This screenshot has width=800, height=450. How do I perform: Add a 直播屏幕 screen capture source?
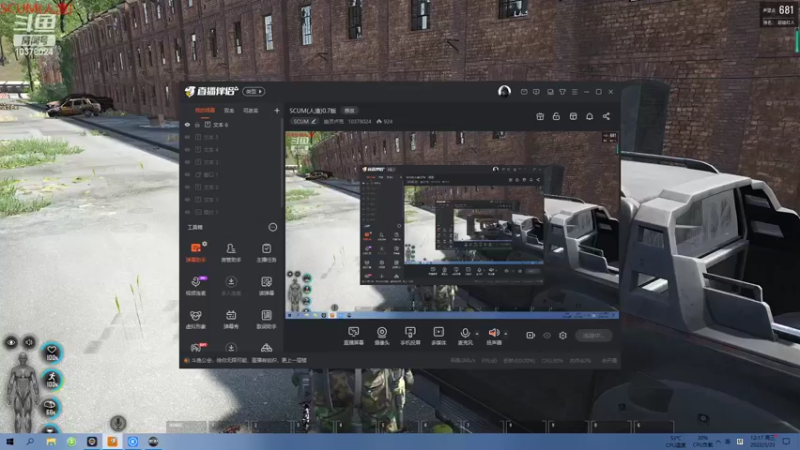point(354,336)
